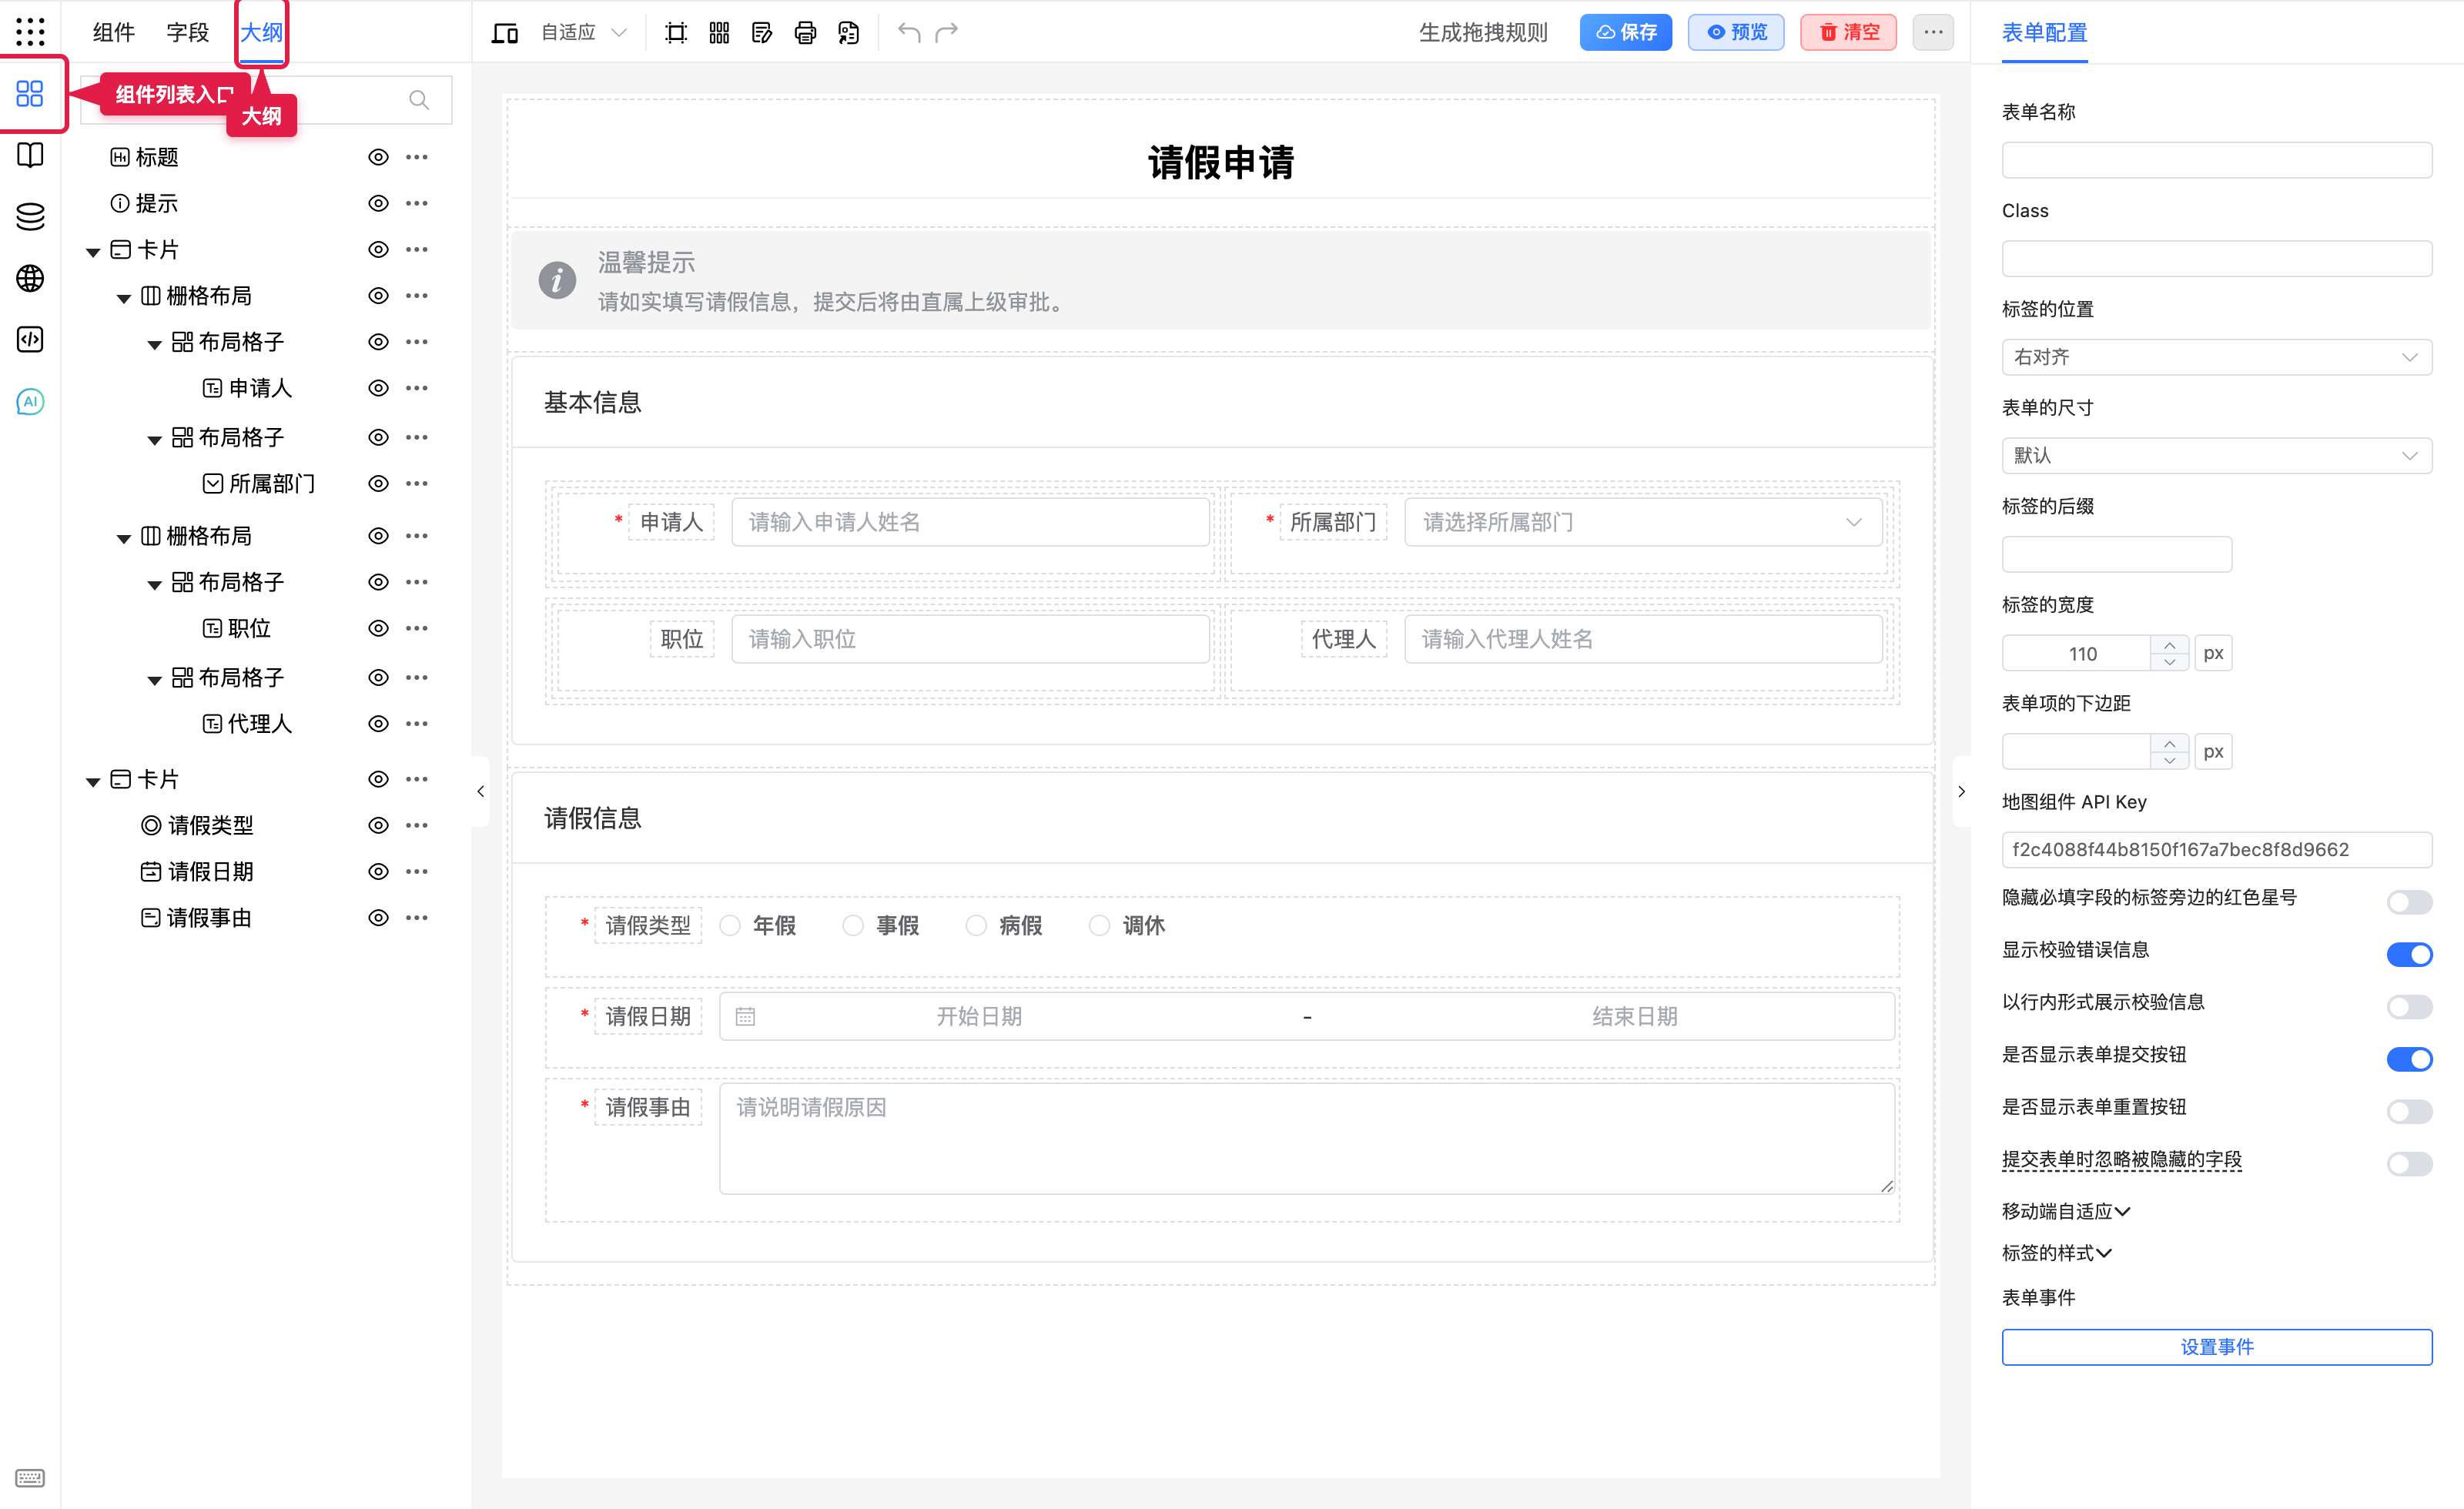Switch to the 组件 tab
Image resolution: width=2464 pixels, height=1509 pixels.
coord(114,32)
